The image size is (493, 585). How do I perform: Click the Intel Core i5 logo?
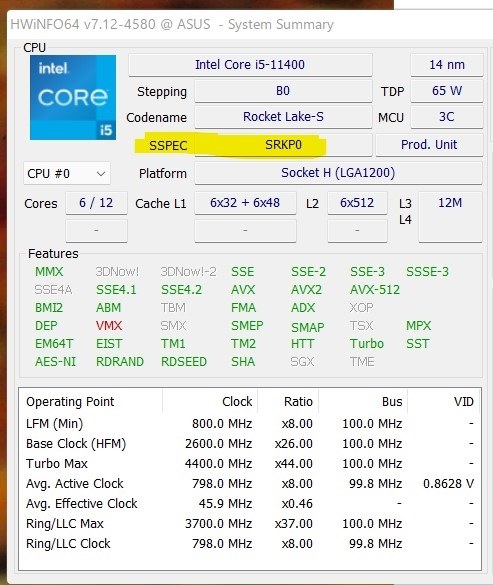point(73,97)
